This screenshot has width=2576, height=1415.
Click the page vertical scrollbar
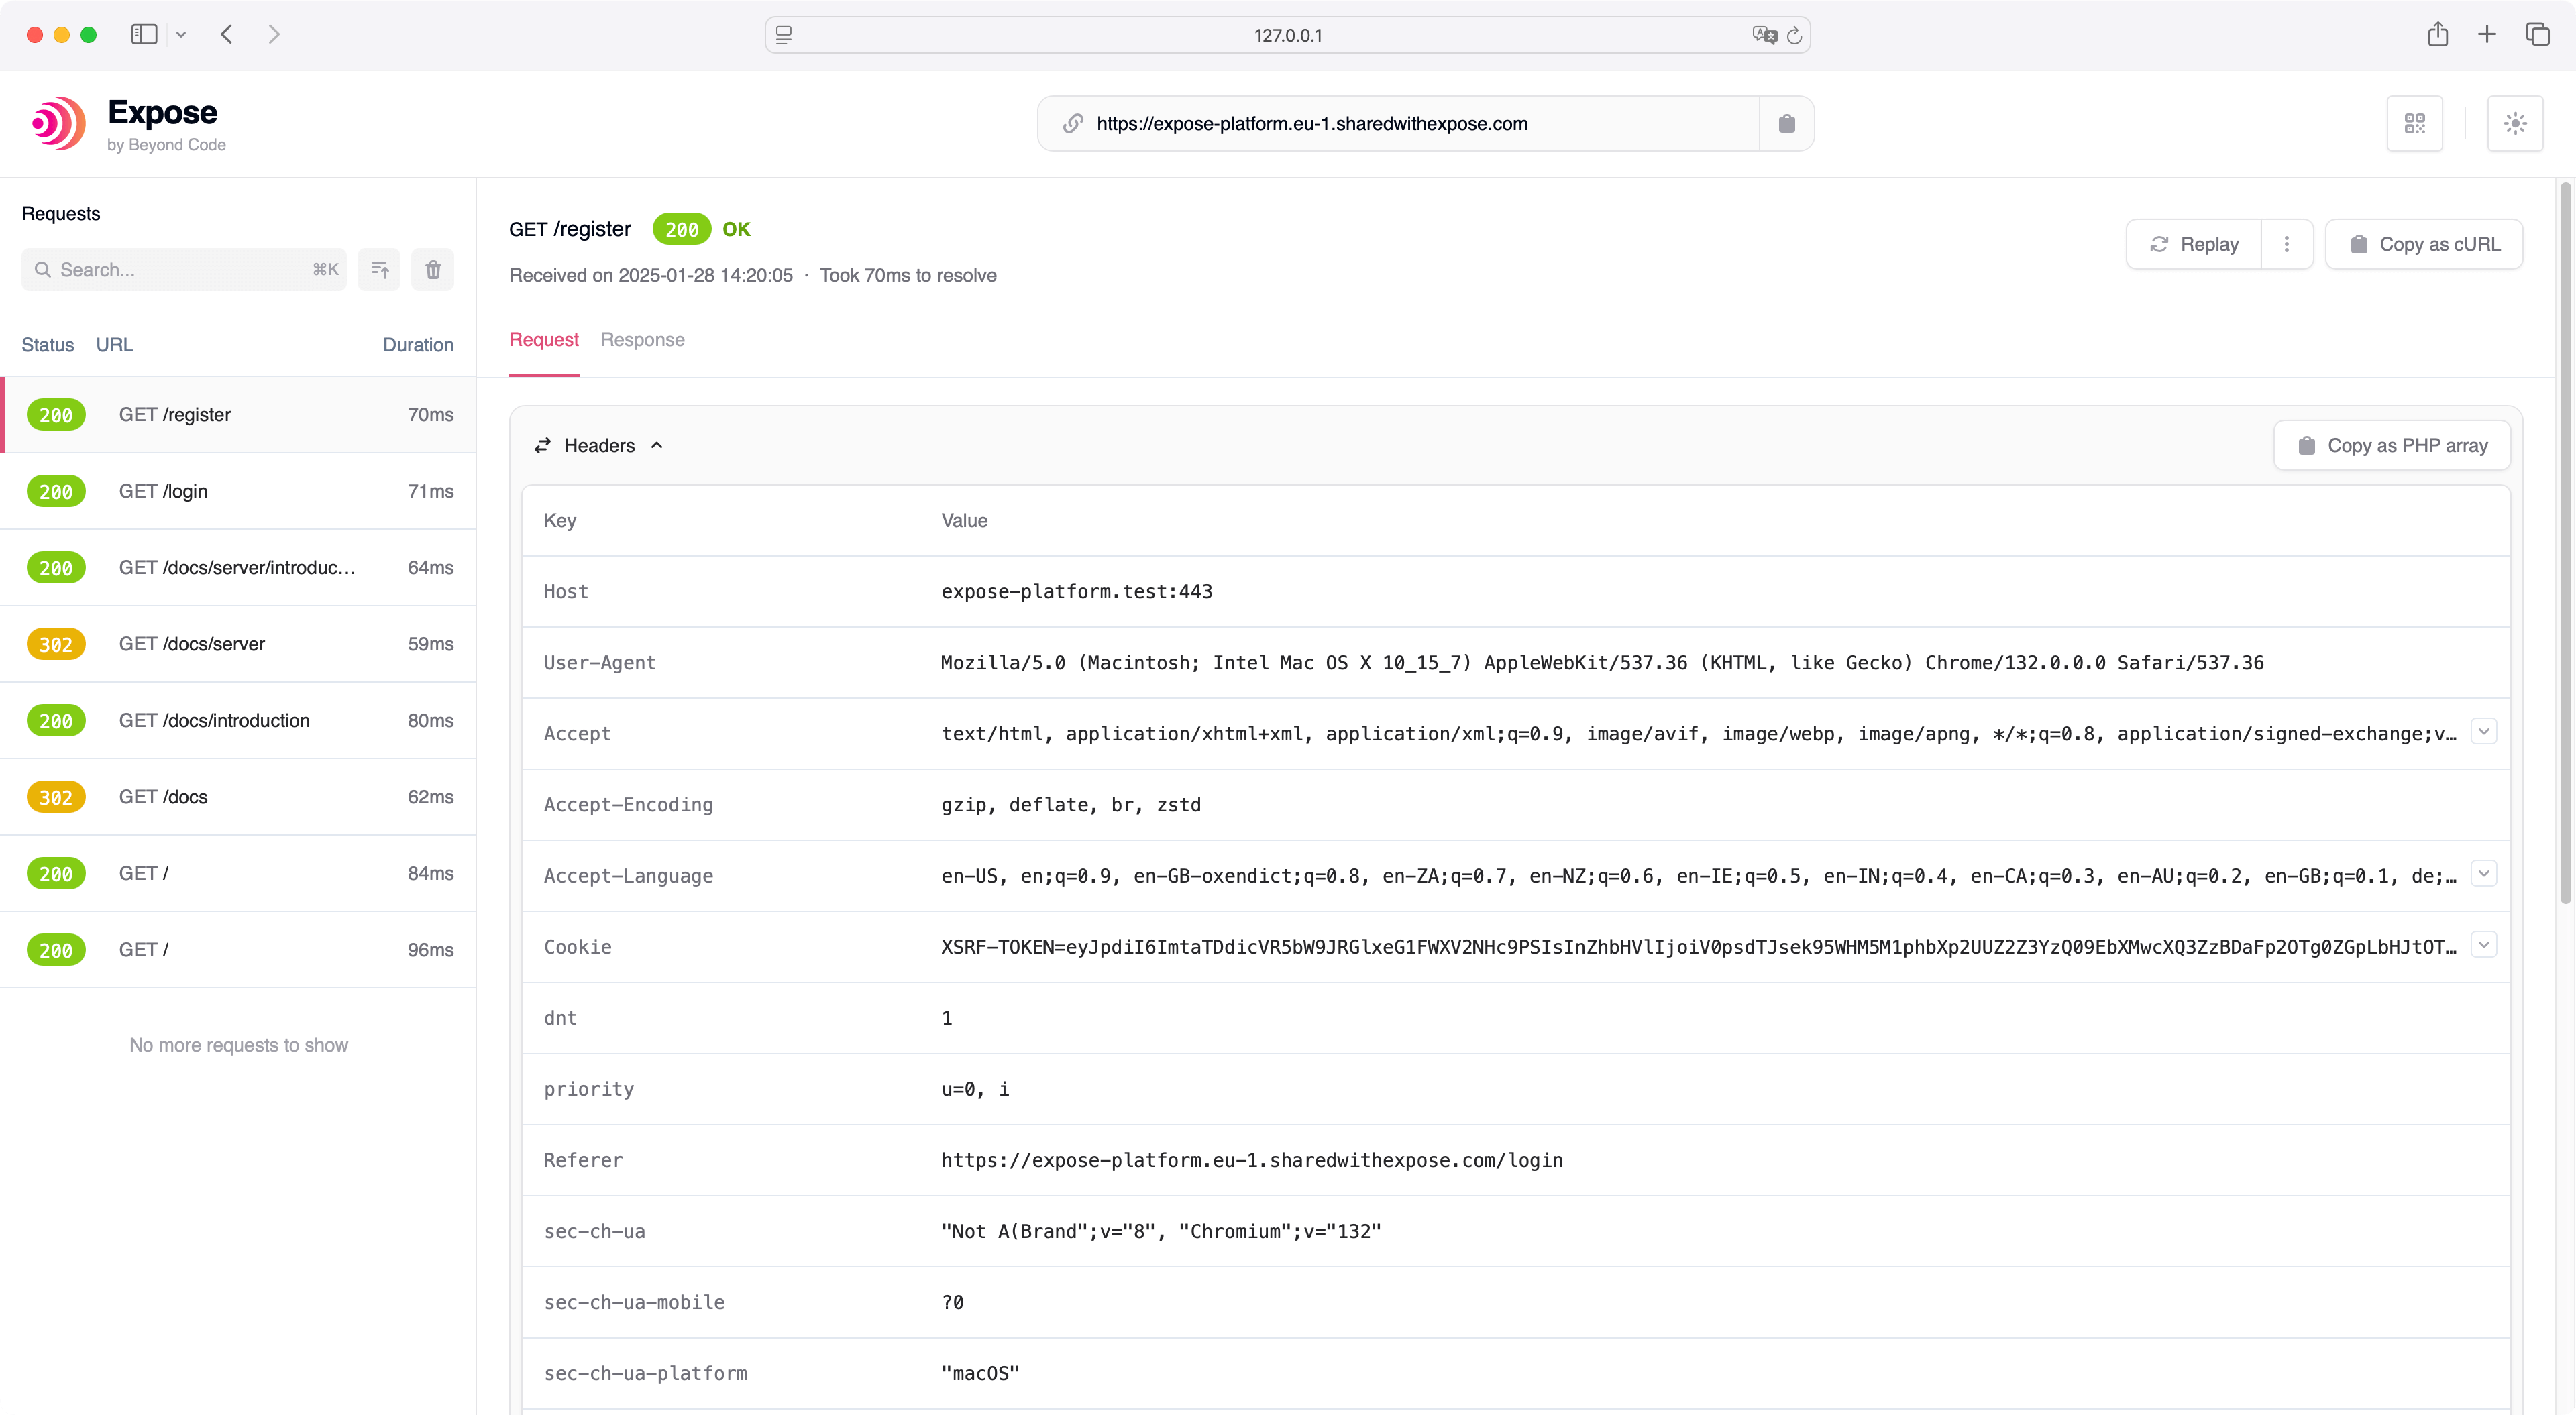click(x=2565, y=544)
